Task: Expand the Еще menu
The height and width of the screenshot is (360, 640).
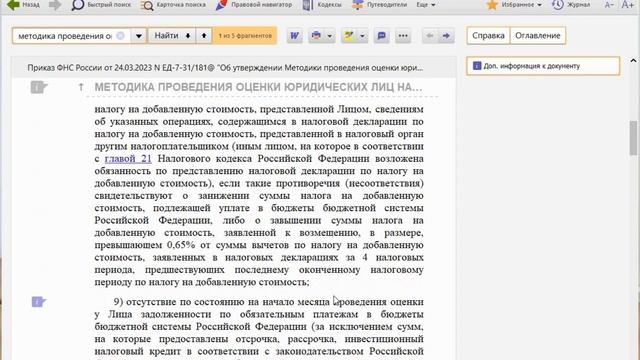Action: click(426, 5)
